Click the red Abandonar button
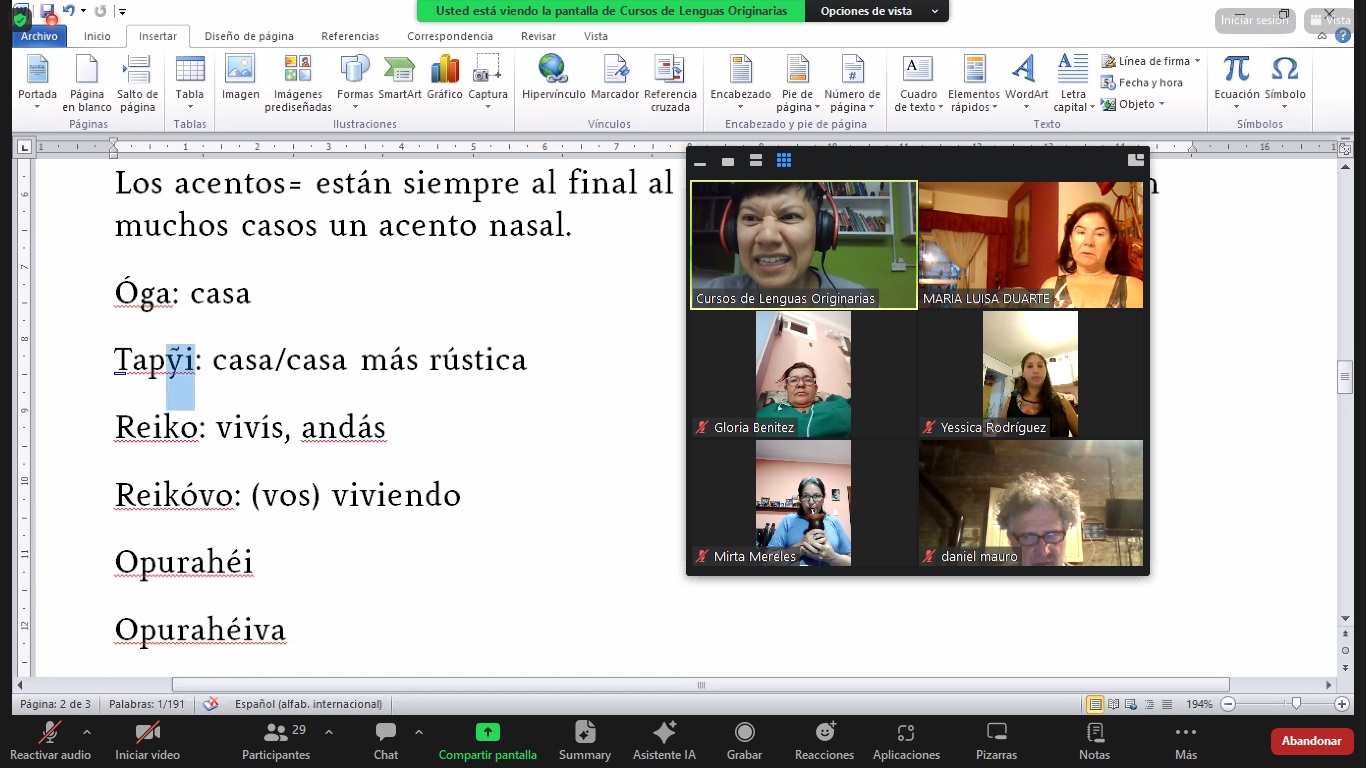This screenshot has width=1366, height=768. (x=1311, y=741)
